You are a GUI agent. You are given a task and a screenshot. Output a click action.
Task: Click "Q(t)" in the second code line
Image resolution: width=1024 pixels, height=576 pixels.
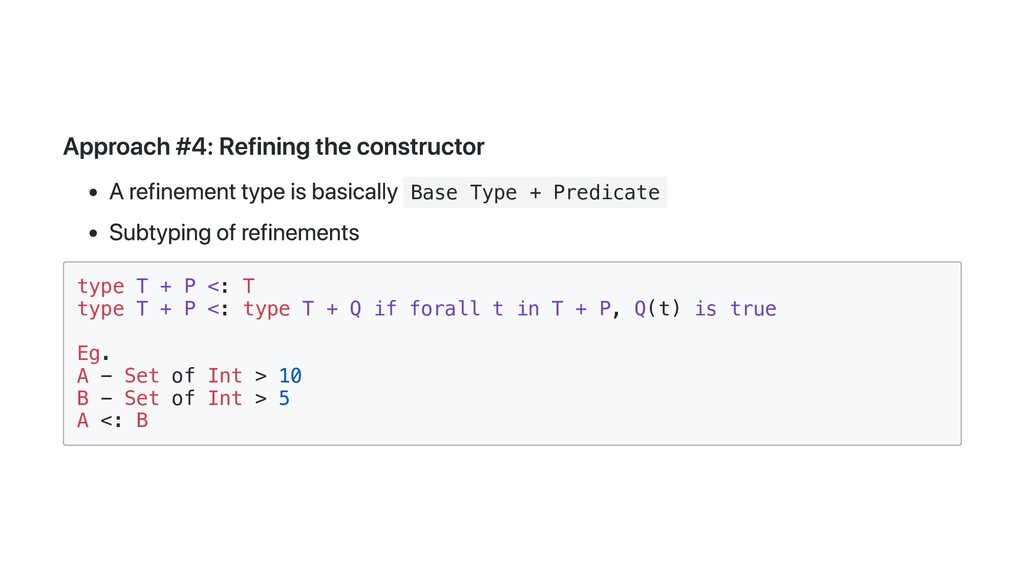(657, 308)
